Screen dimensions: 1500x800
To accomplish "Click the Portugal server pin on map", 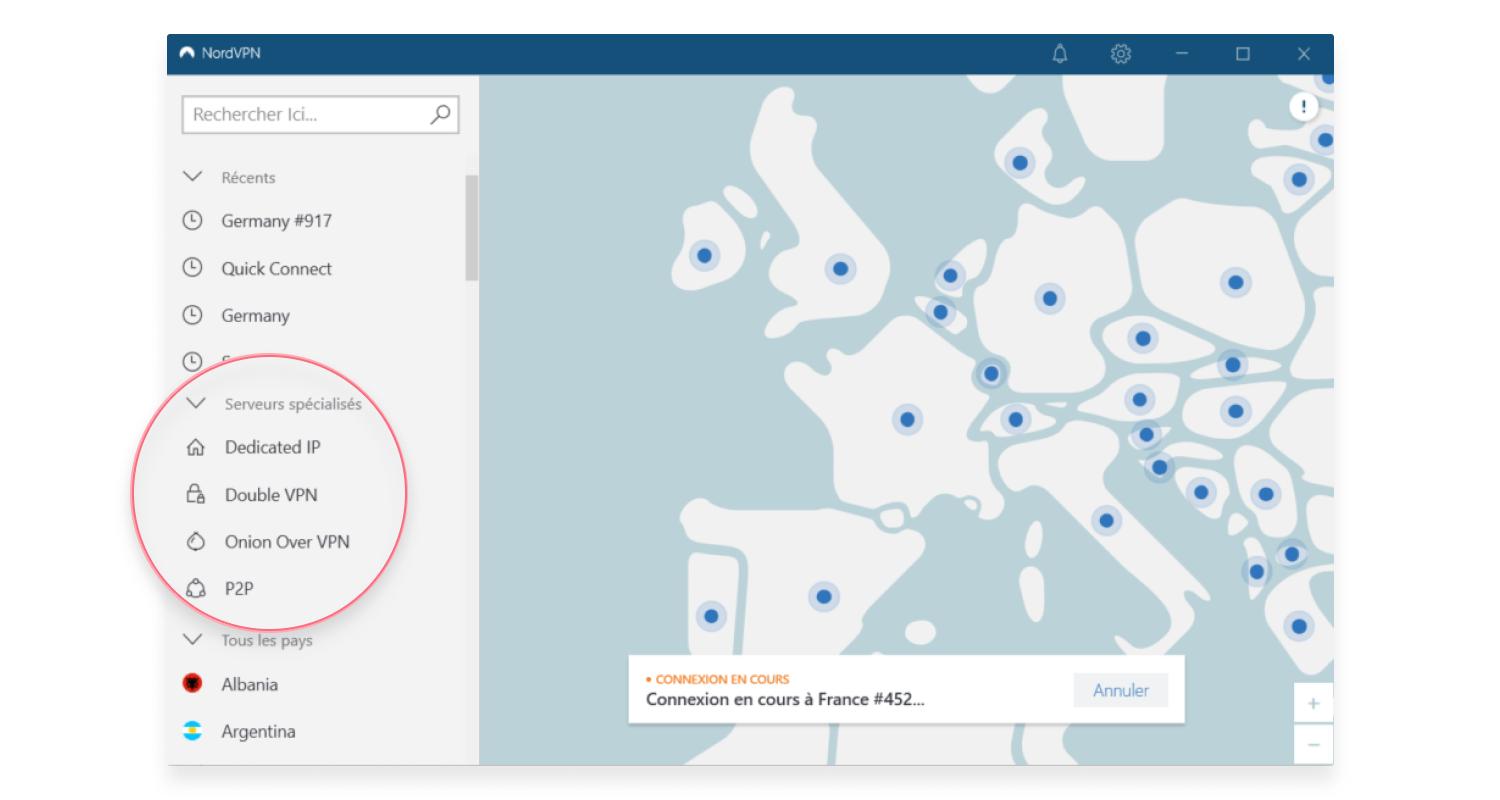I will (x=711, y=616).
